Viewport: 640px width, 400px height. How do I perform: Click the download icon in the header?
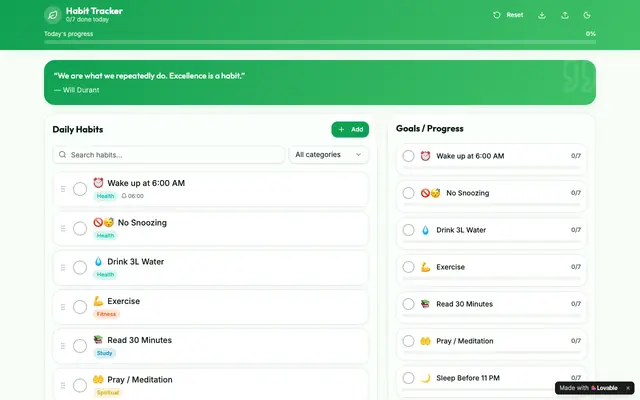click(x=542, y=16)
